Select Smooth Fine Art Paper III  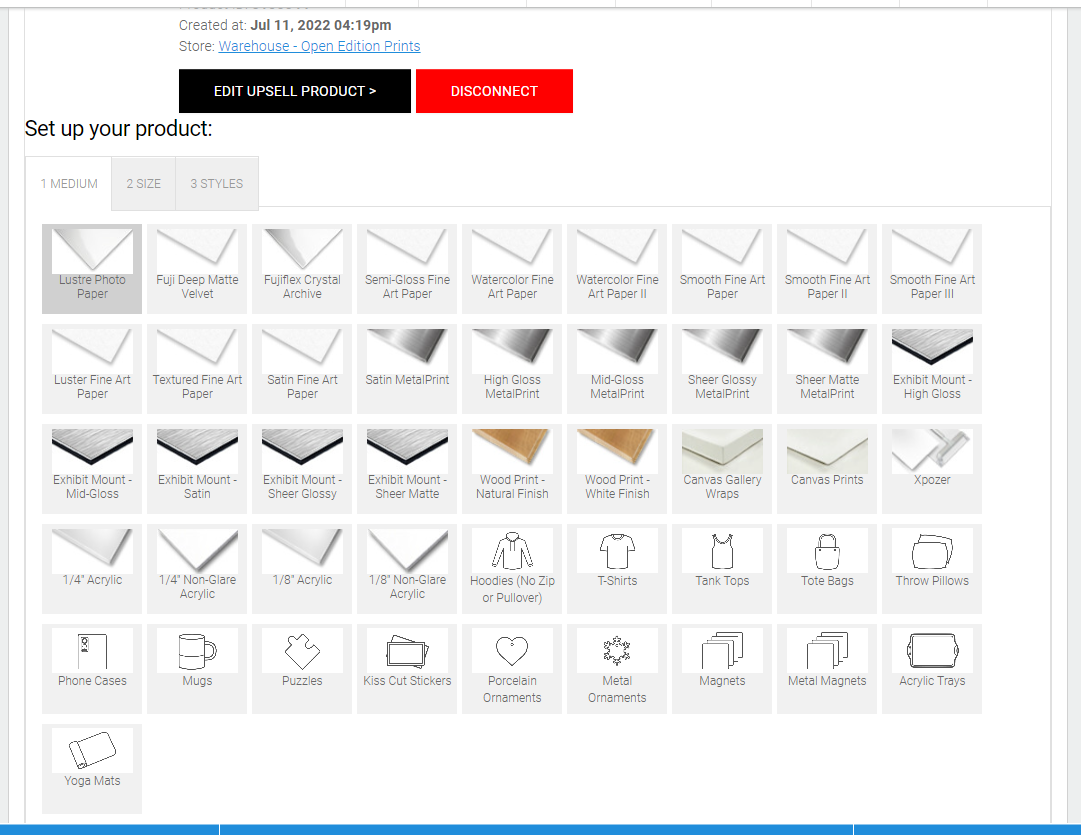(932, 269)
